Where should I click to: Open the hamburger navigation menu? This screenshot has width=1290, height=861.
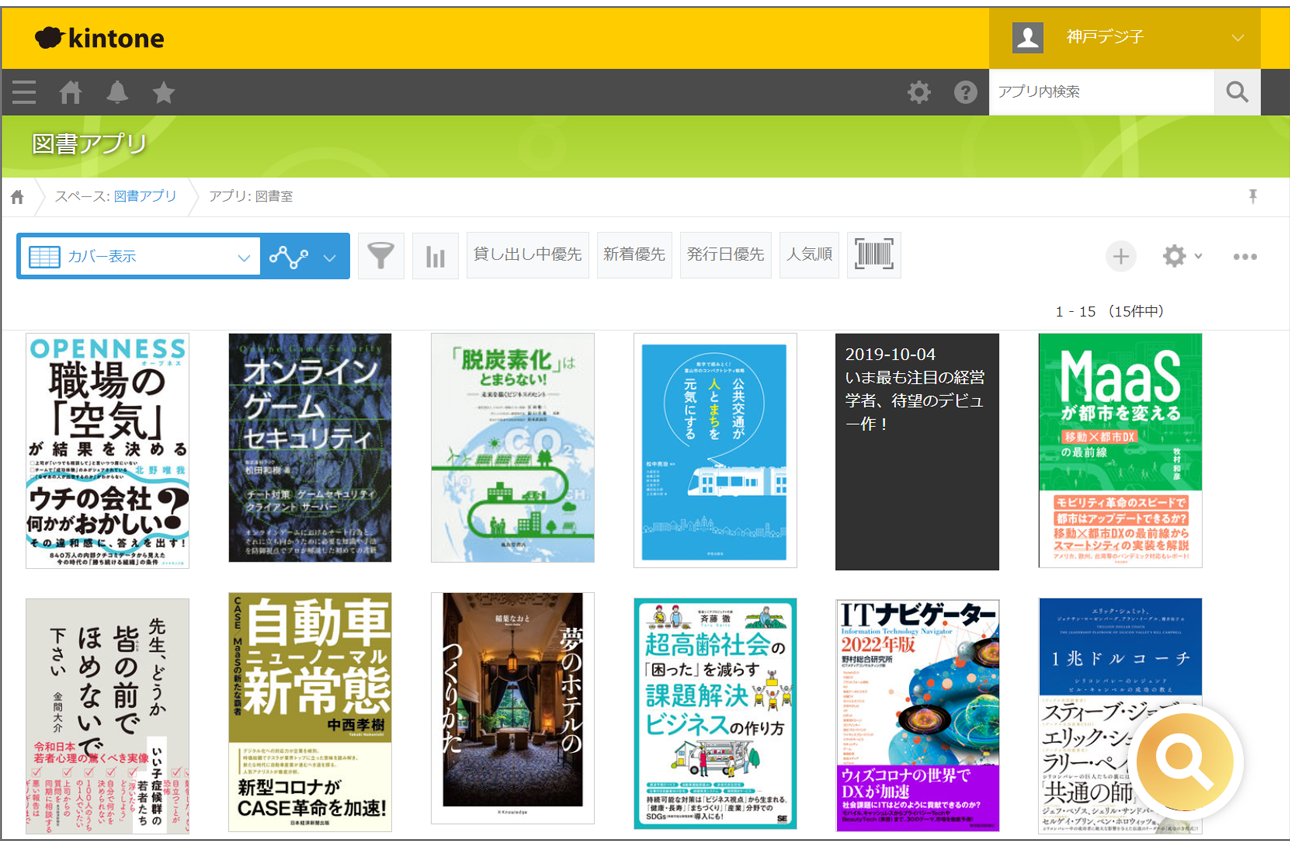tap(24, 93)
